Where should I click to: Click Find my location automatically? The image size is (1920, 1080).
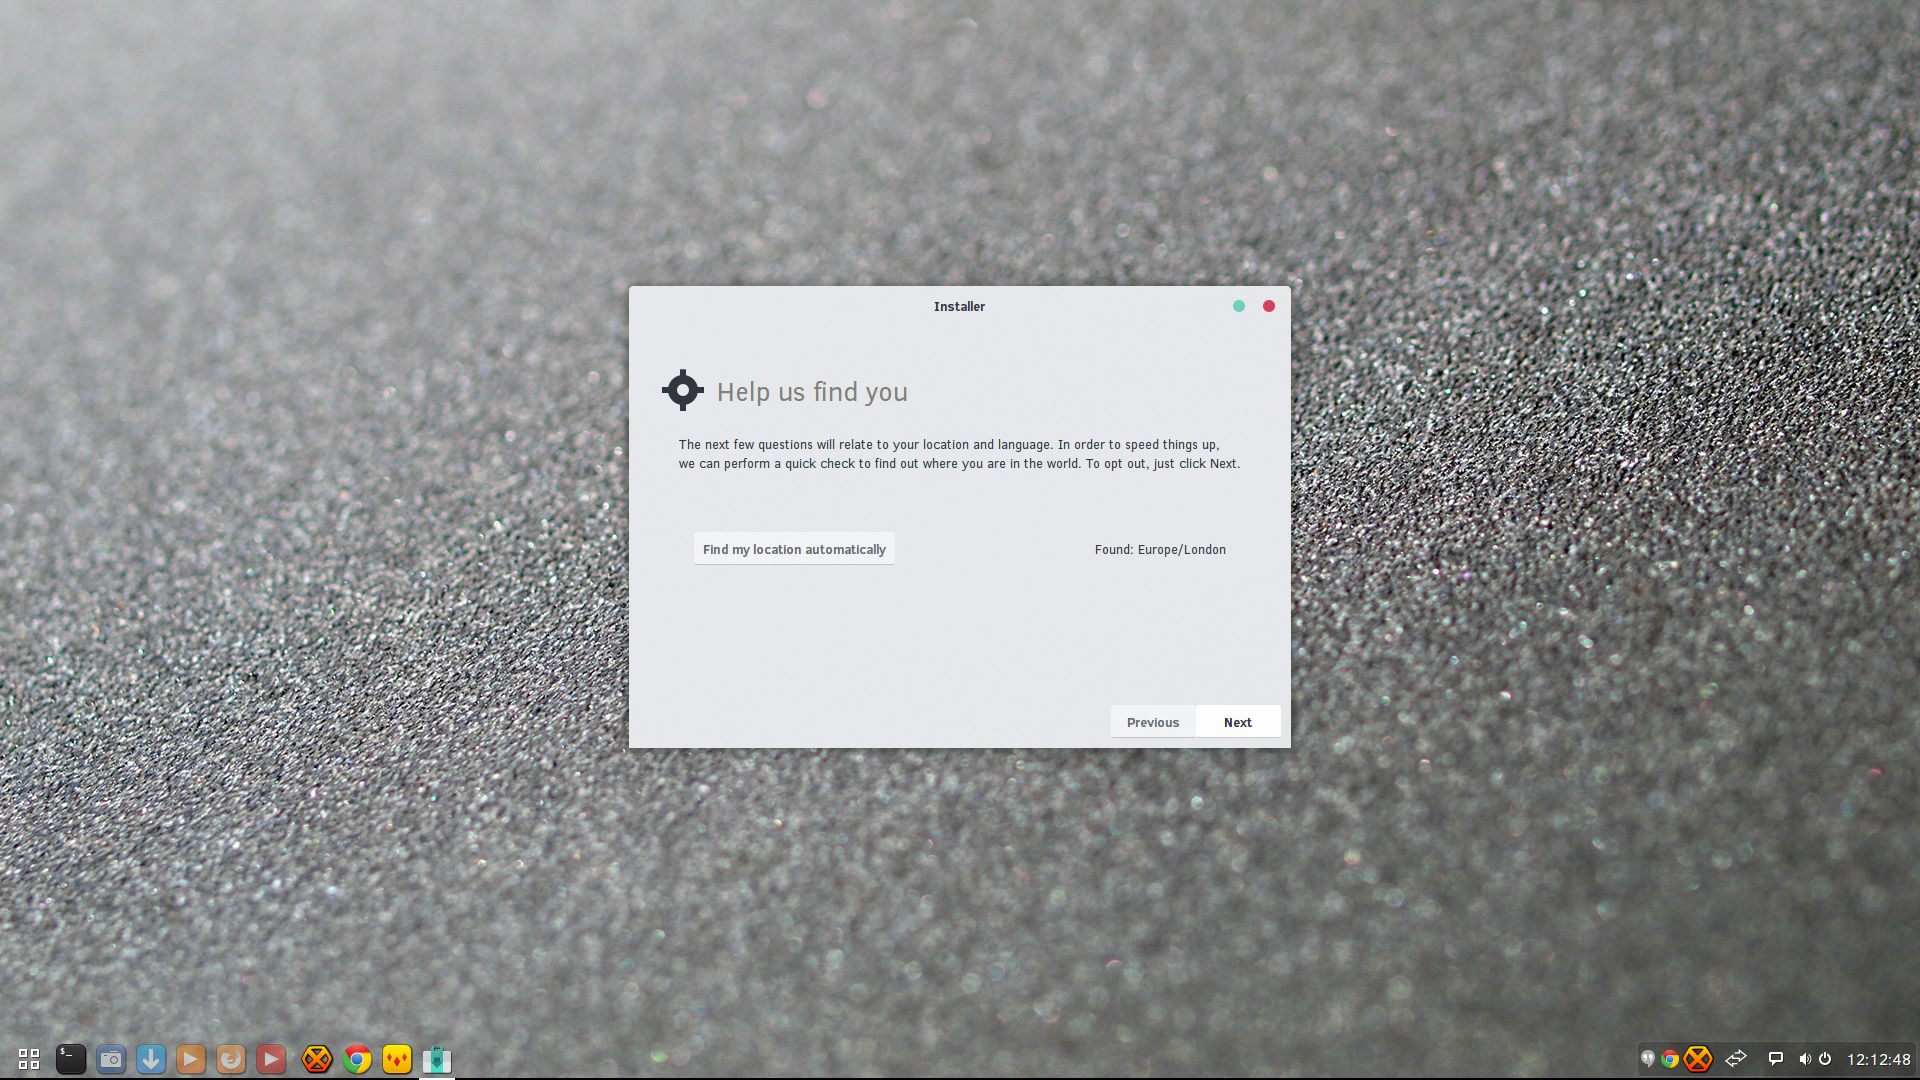[x=794, y=549]
